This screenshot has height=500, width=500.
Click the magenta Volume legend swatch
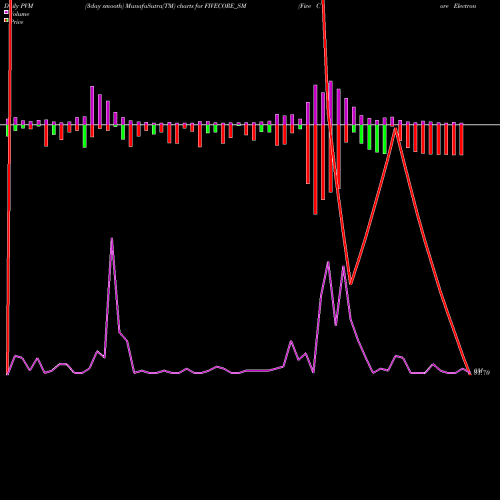[x=6, y=12]
